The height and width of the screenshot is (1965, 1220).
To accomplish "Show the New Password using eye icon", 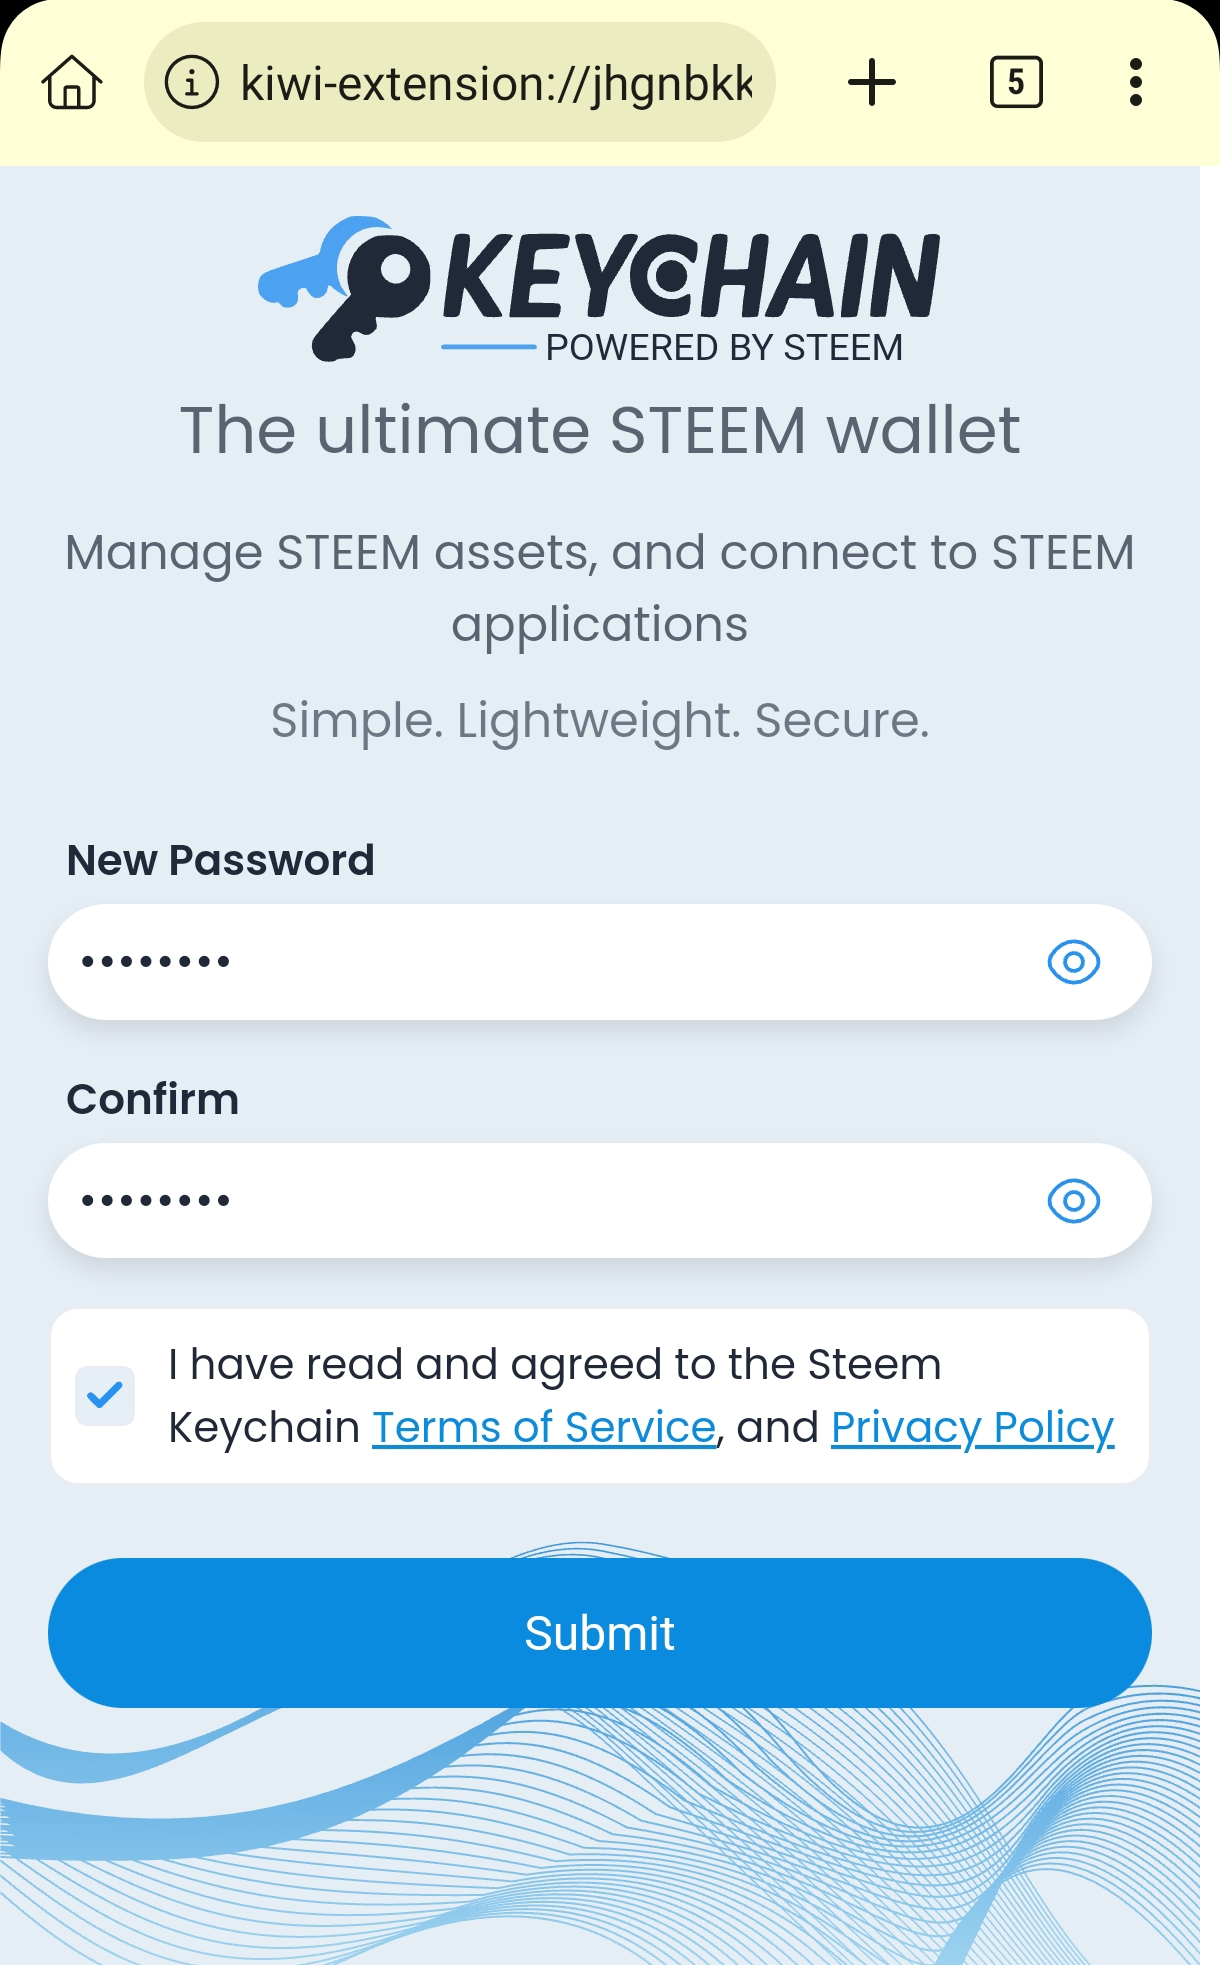I will [1073, 962].
